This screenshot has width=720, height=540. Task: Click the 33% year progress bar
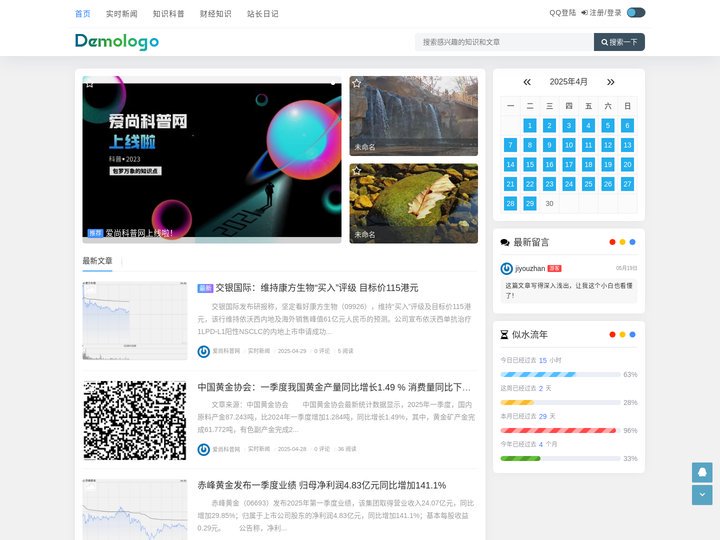(560, 459)
